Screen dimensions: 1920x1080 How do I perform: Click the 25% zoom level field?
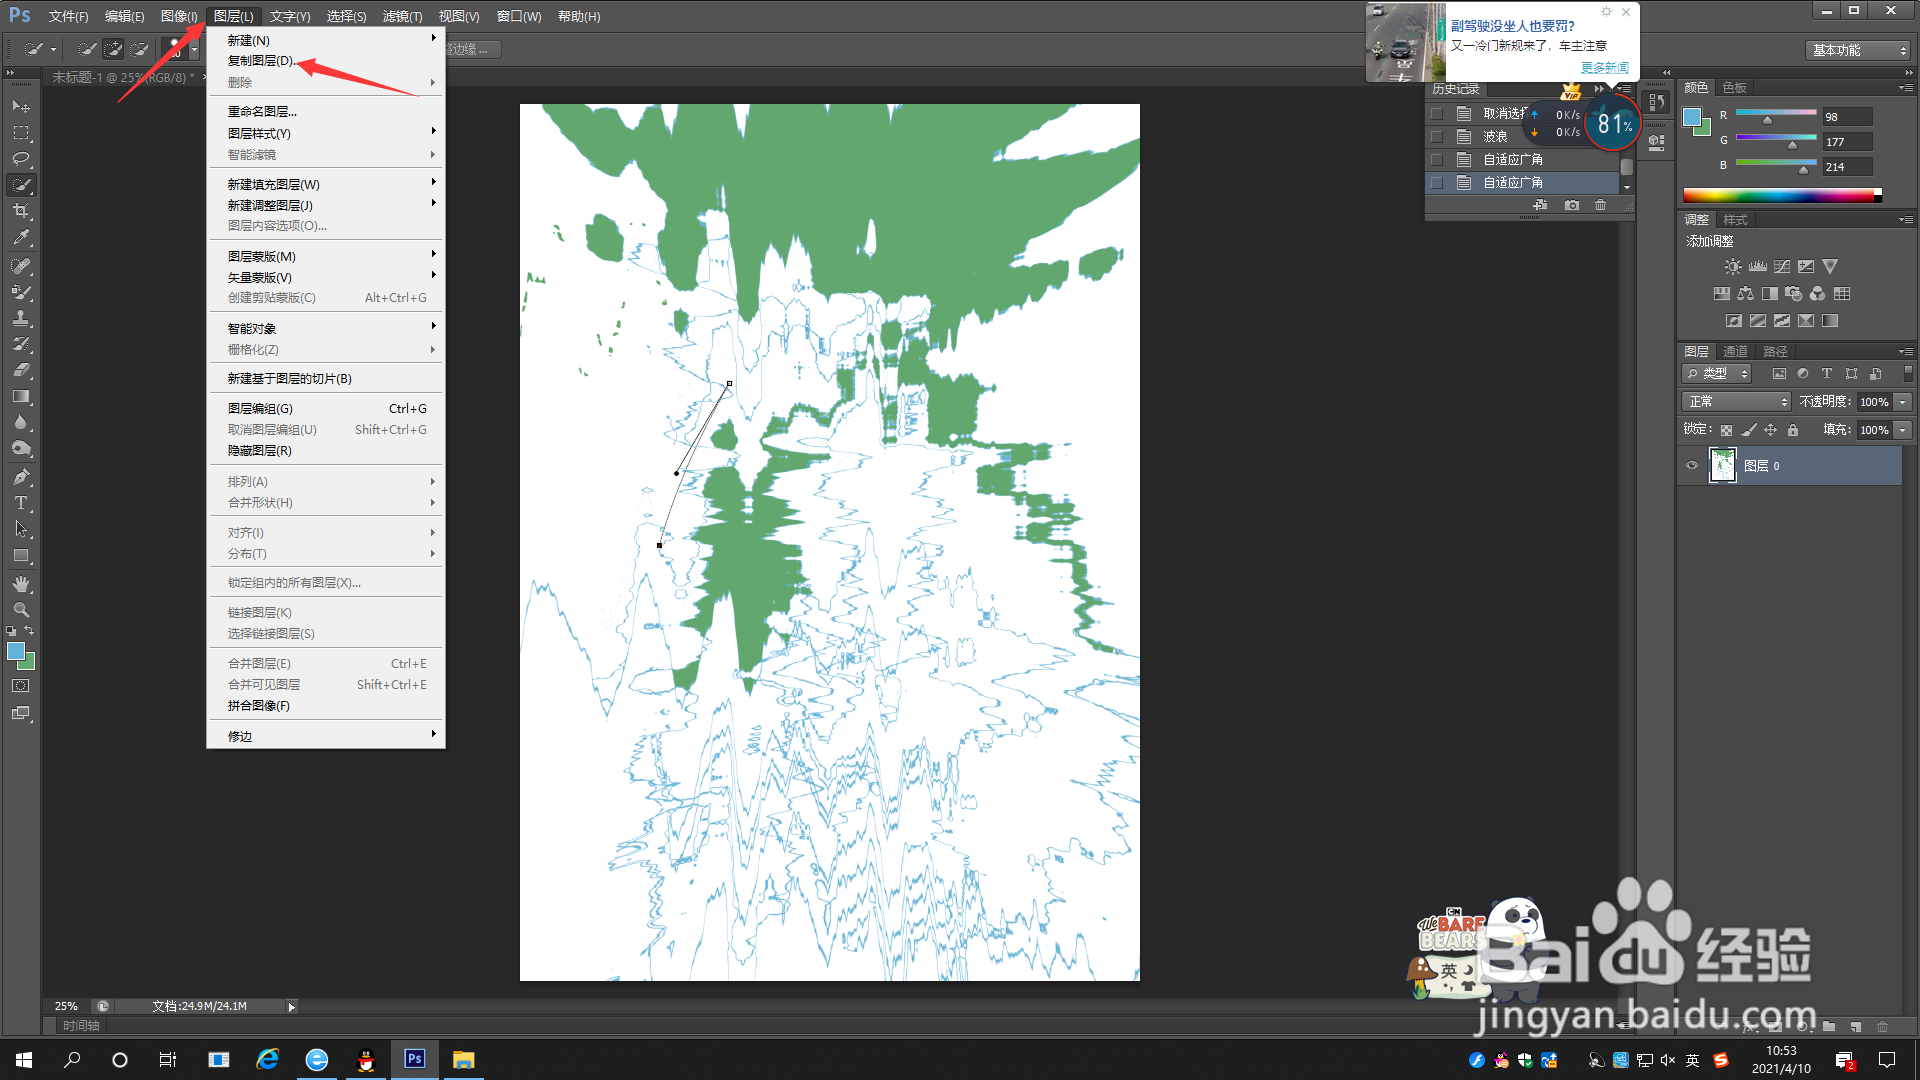tap(66, 1006)
